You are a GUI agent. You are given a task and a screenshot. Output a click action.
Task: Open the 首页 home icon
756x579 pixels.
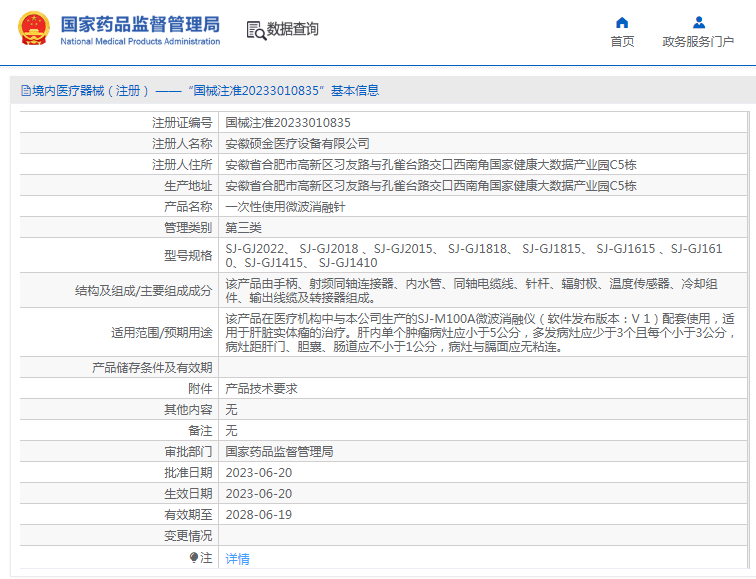tap(622, 23)
